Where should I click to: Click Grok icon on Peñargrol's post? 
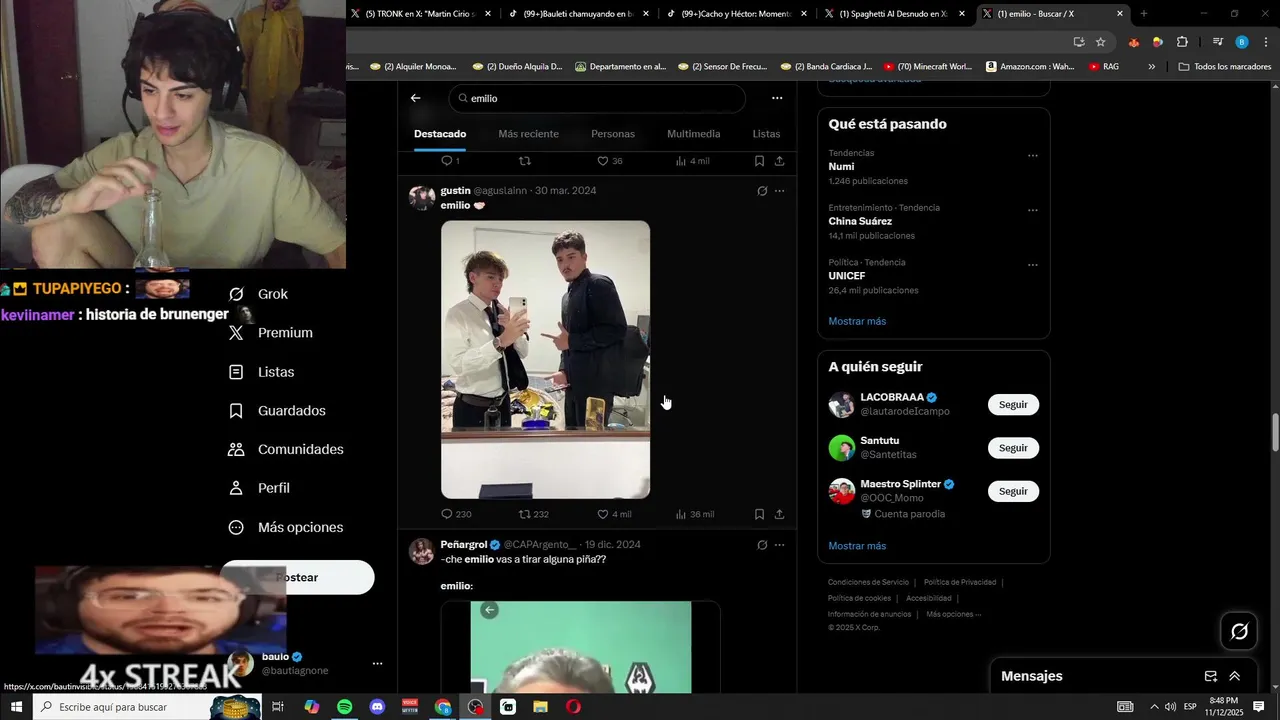tap(762, 545)
